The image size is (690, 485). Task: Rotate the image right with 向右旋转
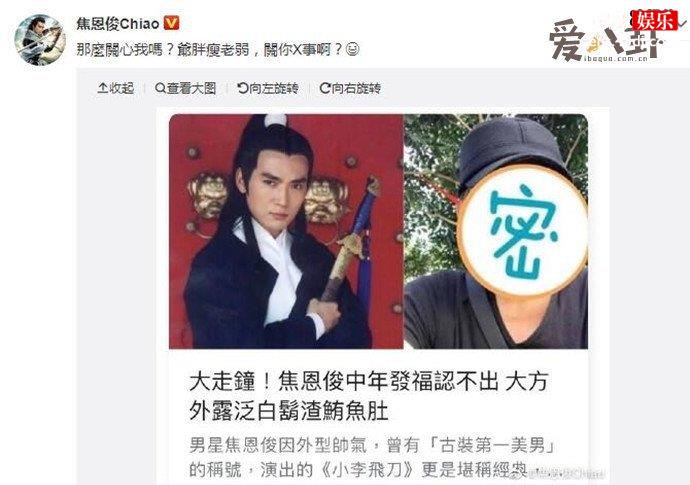[350, 88]
